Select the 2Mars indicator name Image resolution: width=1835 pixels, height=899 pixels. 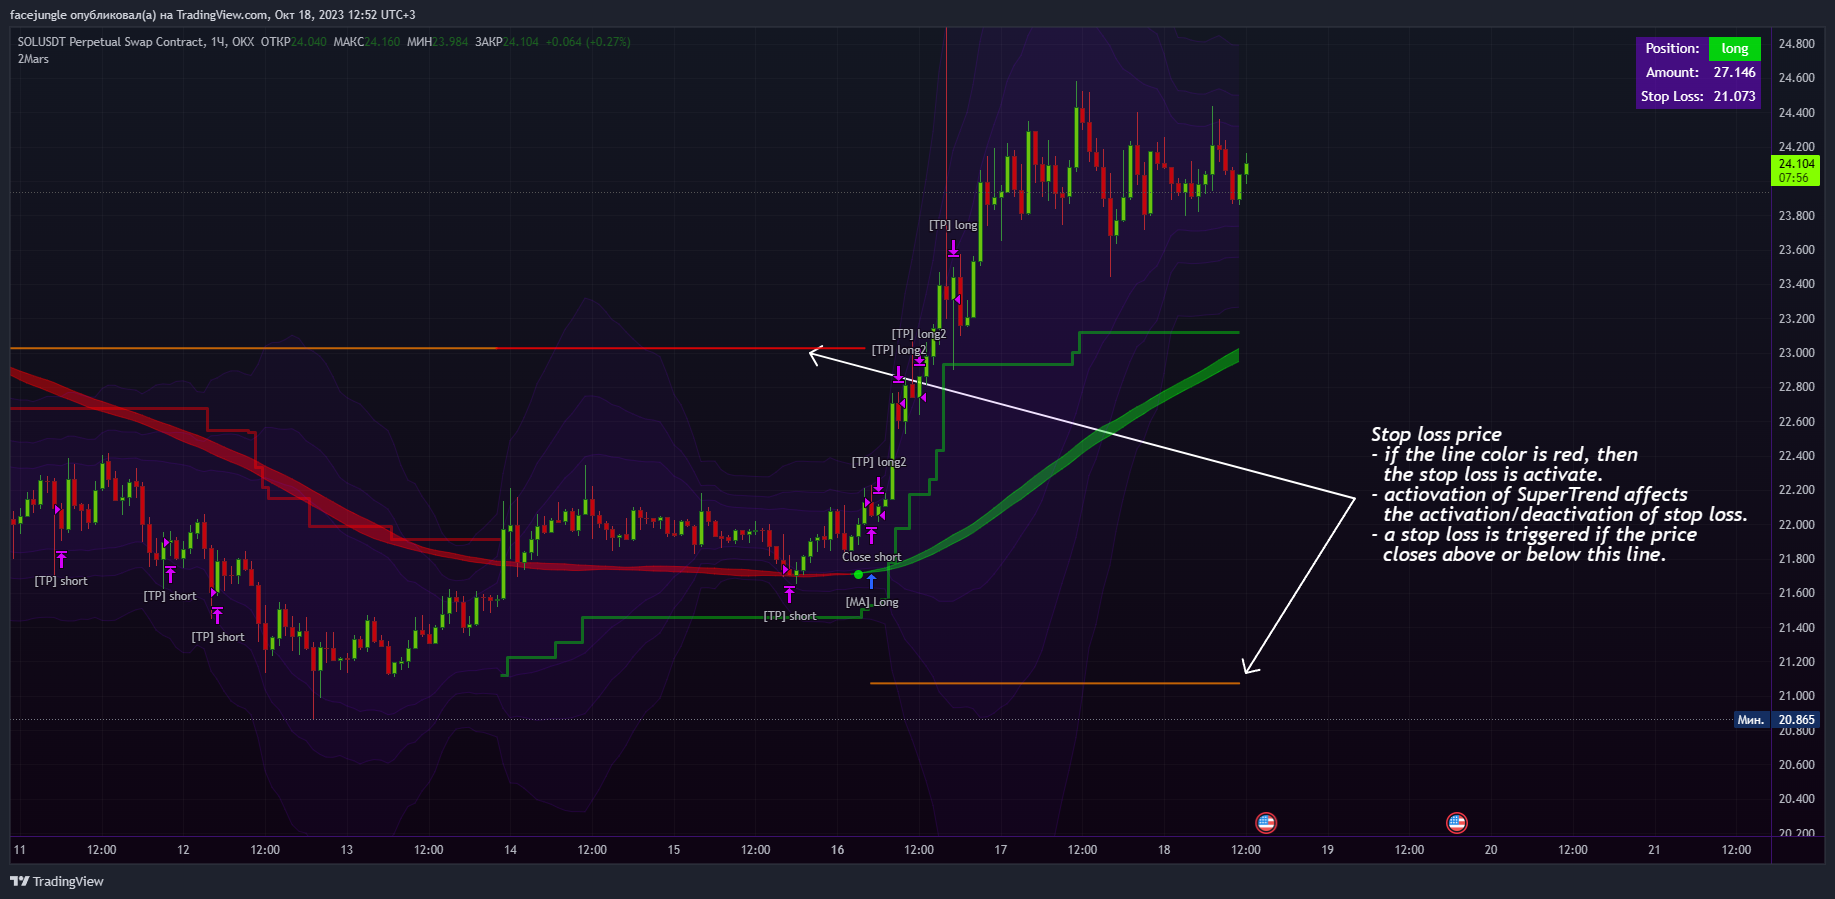[x=33, y=59]
